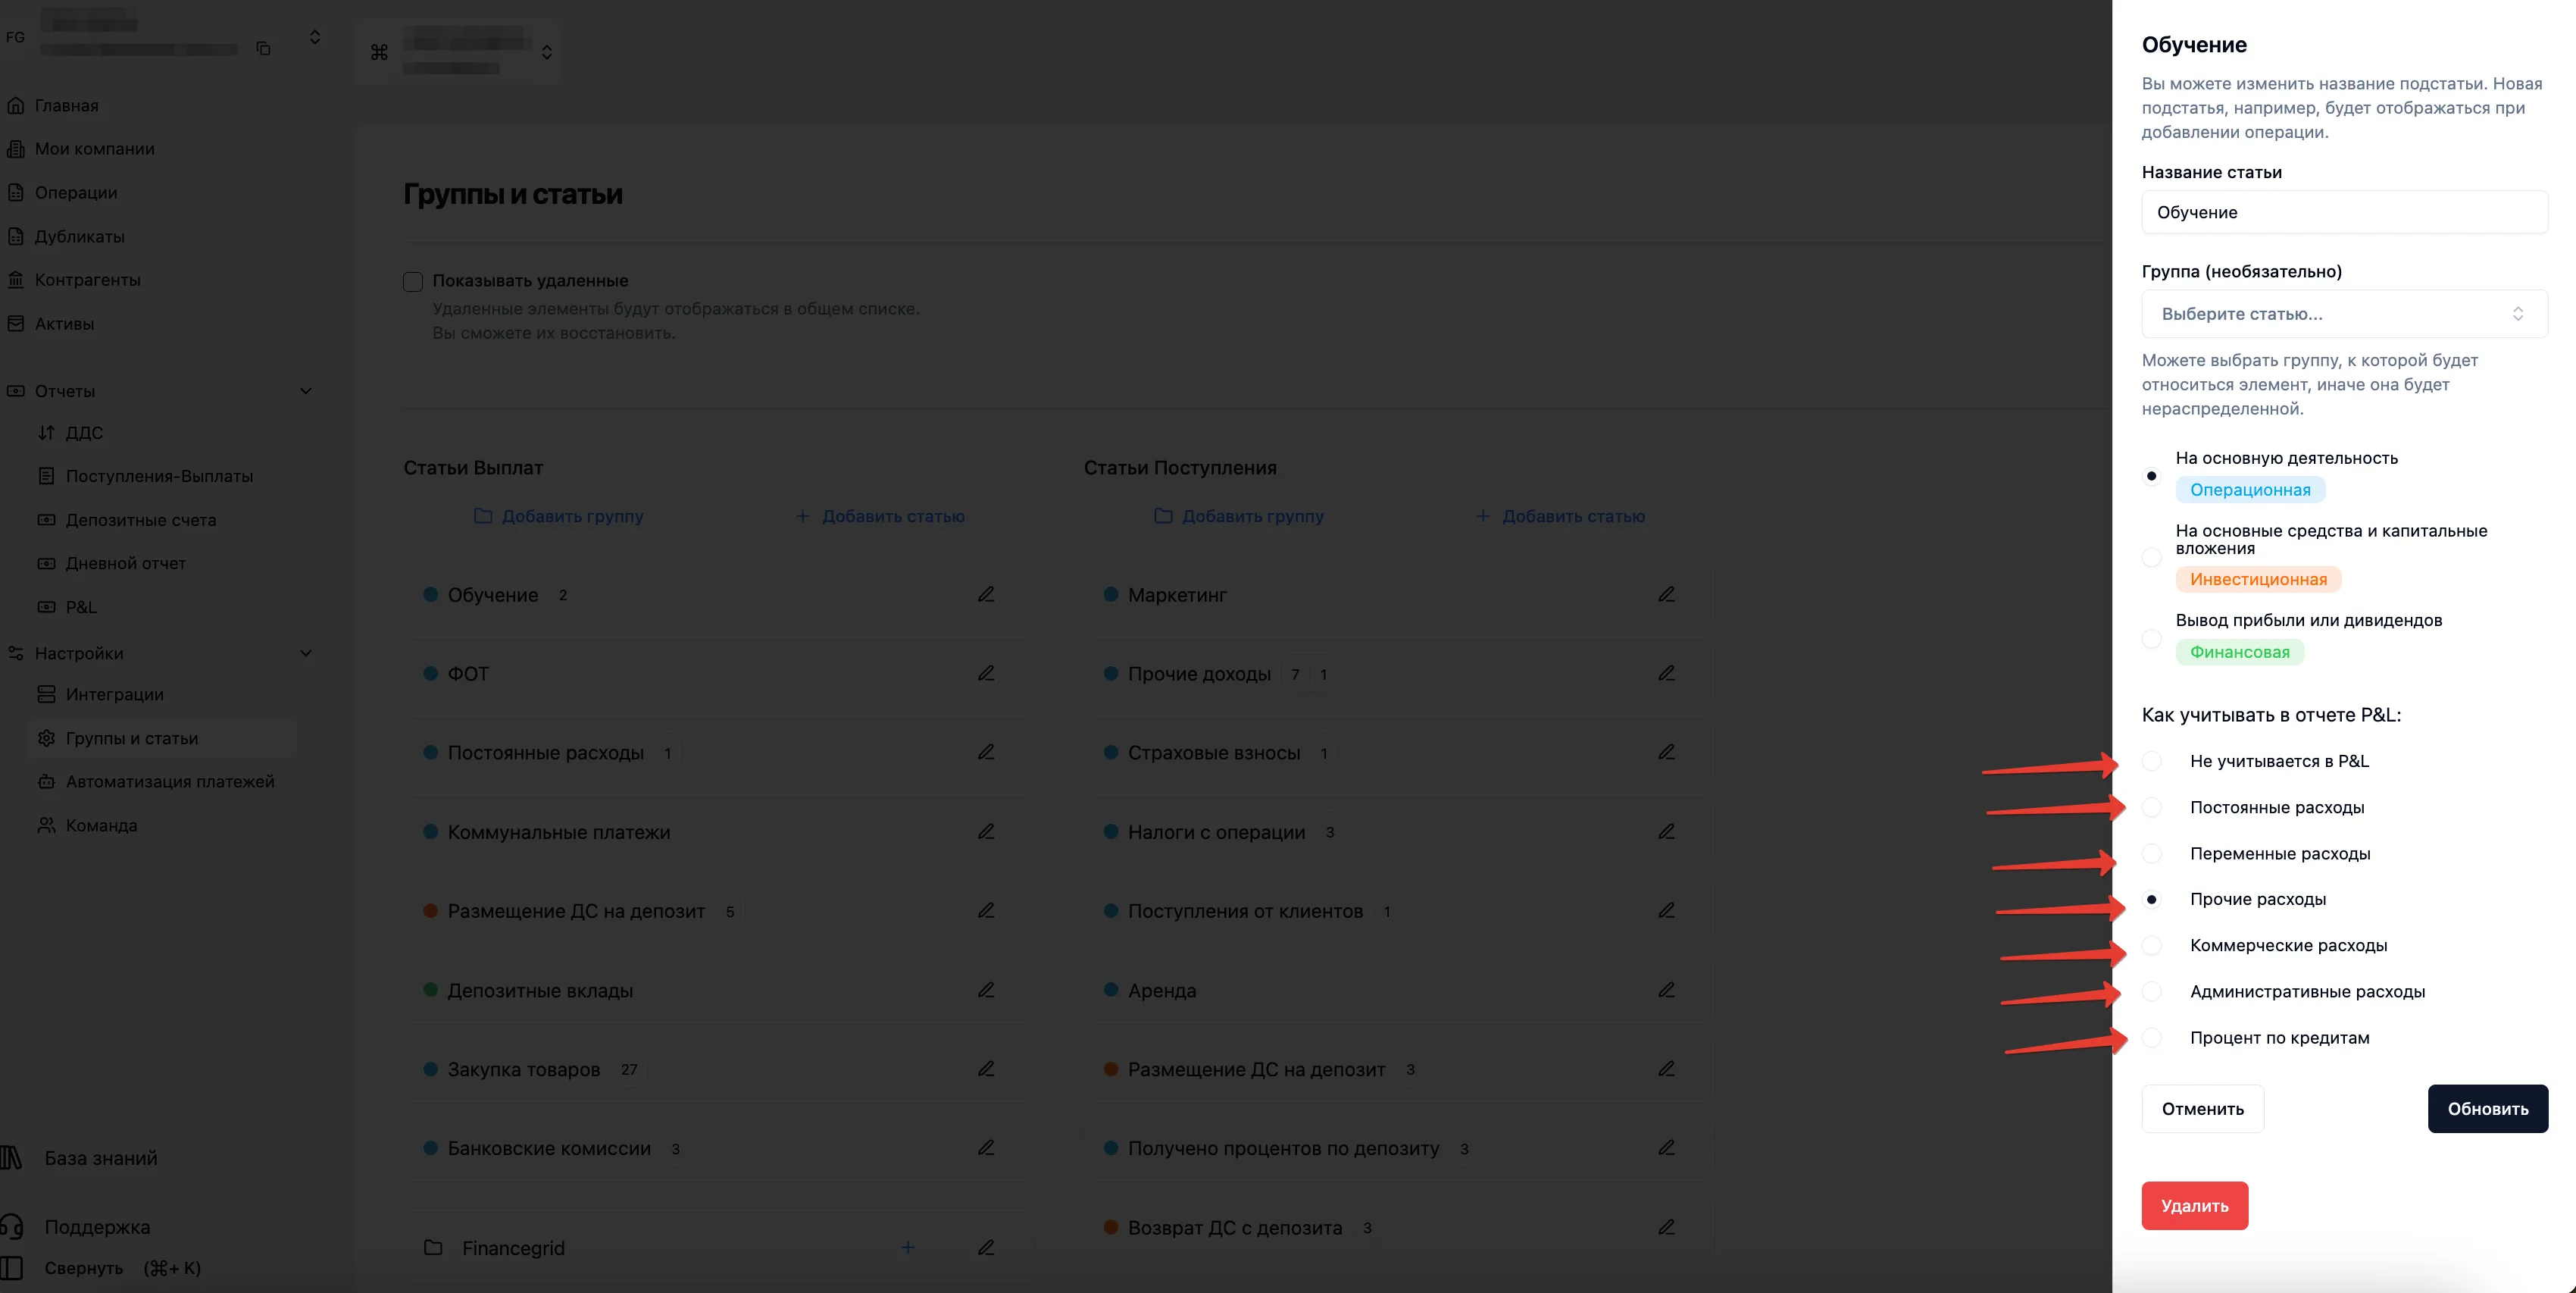2576x1293 pixels.
Task: Click Добавить статью under Статьи Выплат
Action: (880, 516)
